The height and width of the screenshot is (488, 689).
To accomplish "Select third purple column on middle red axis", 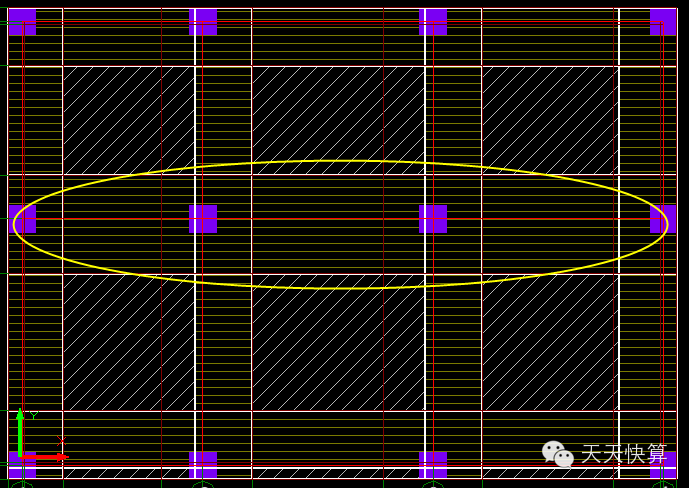I will click(x=433, y=219).
